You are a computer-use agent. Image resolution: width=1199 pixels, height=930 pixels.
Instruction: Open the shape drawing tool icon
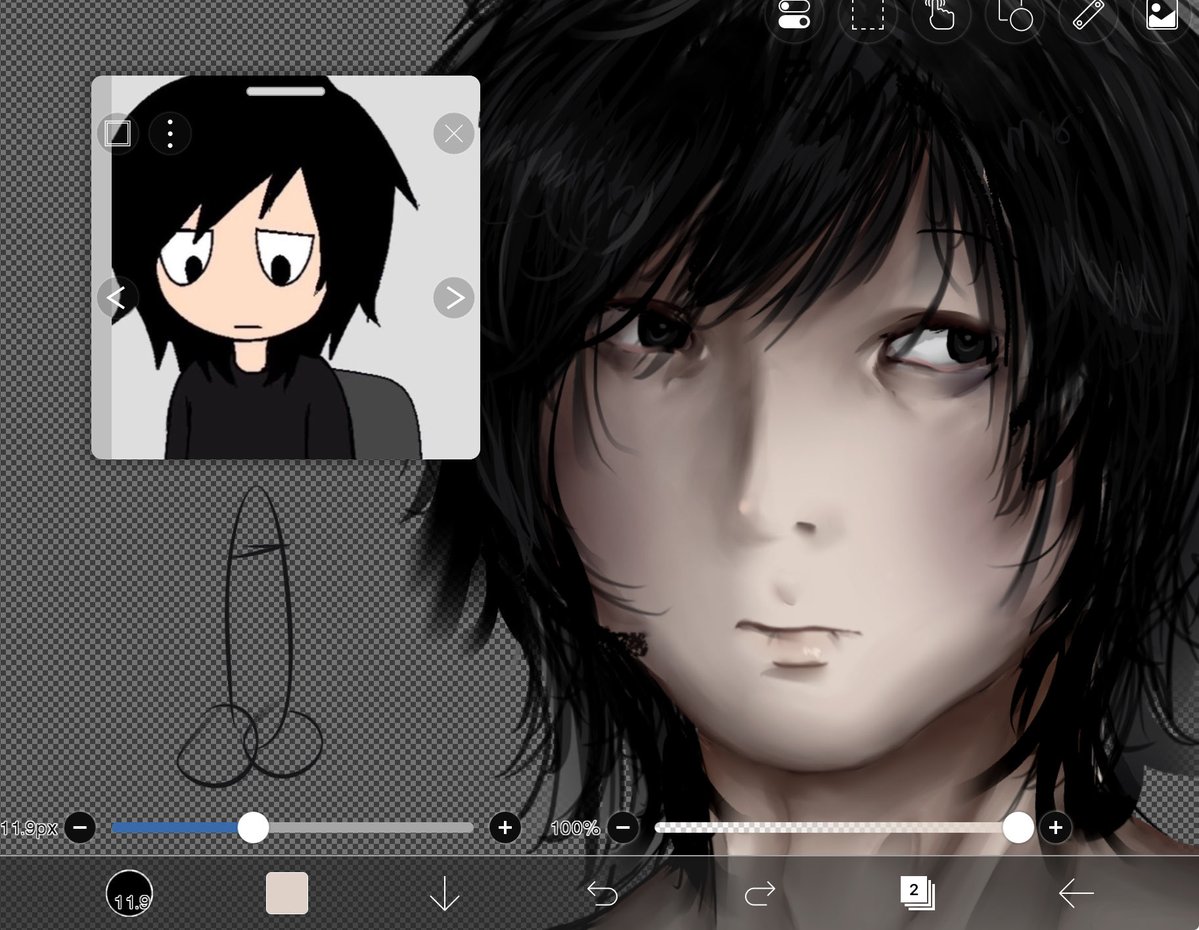coord(1014,15)
